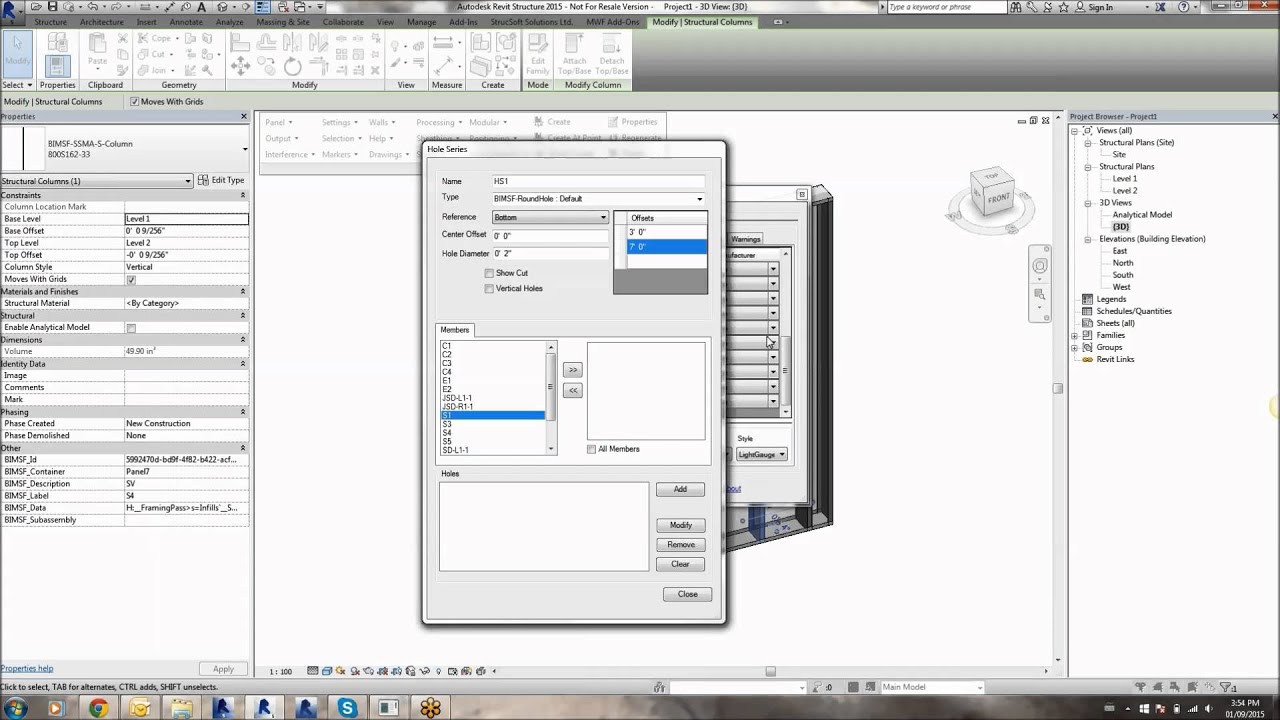Viewport: 1280px width, 720px height.
Task: Toggle the Properties palette ribbon icon
Action: [56, 65]
